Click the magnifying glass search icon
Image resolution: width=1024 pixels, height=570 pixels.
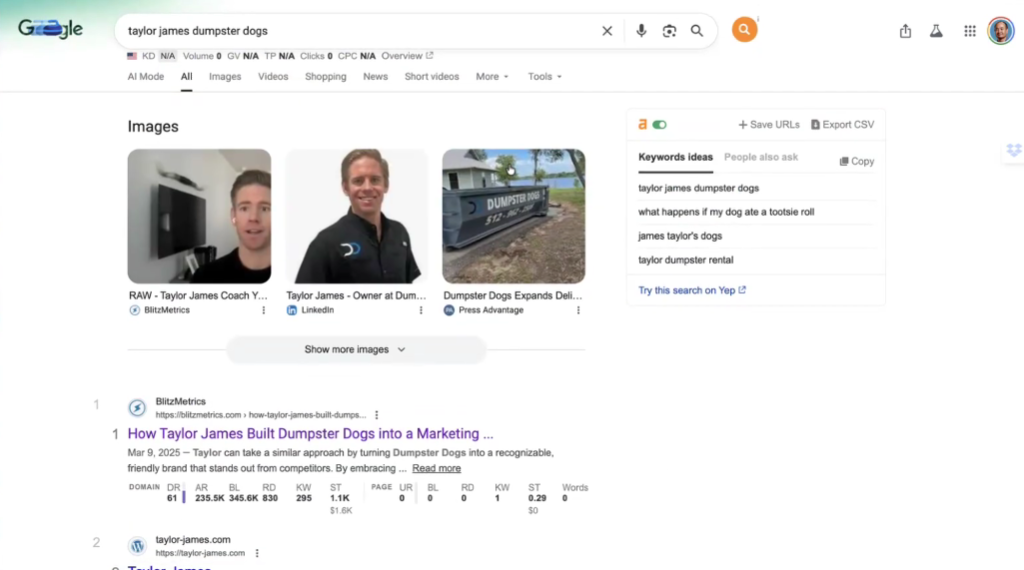(697, 31)
